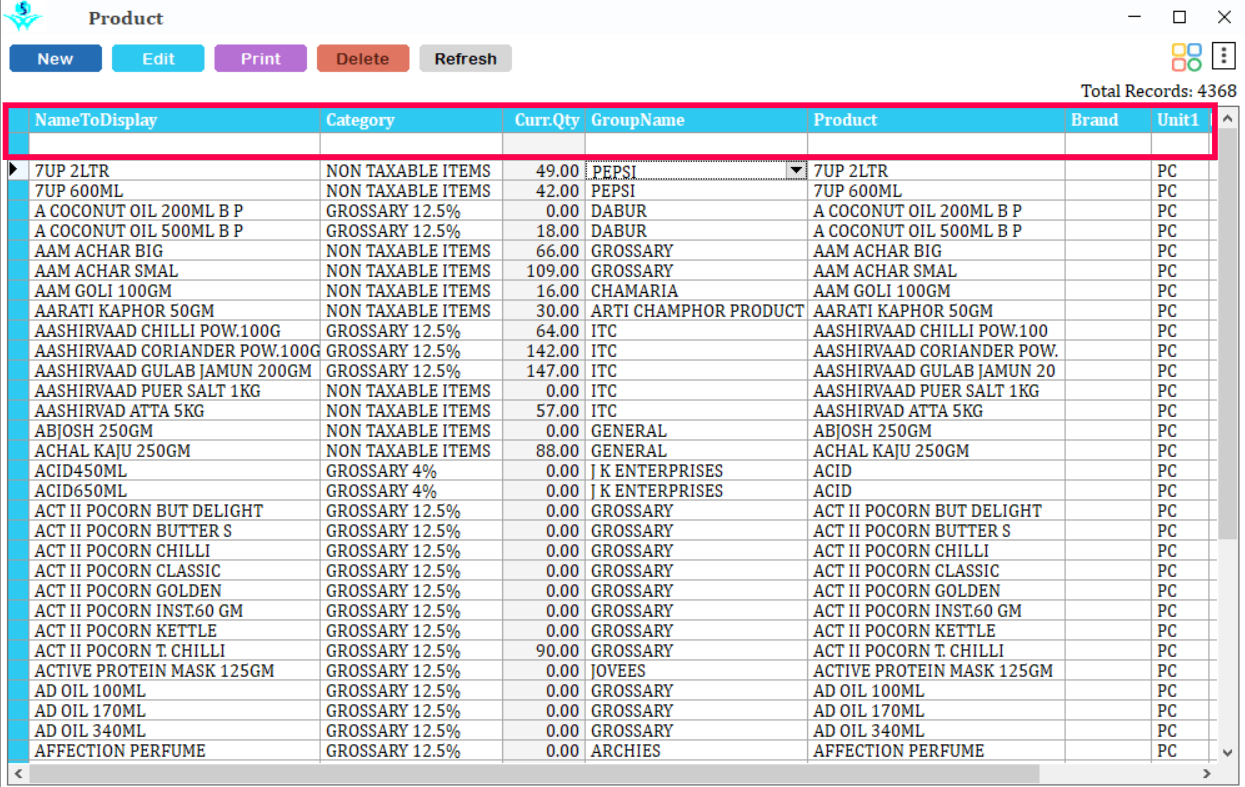Focus the Brand filter field
The image size is (1245, 787).
point(1108,144)
